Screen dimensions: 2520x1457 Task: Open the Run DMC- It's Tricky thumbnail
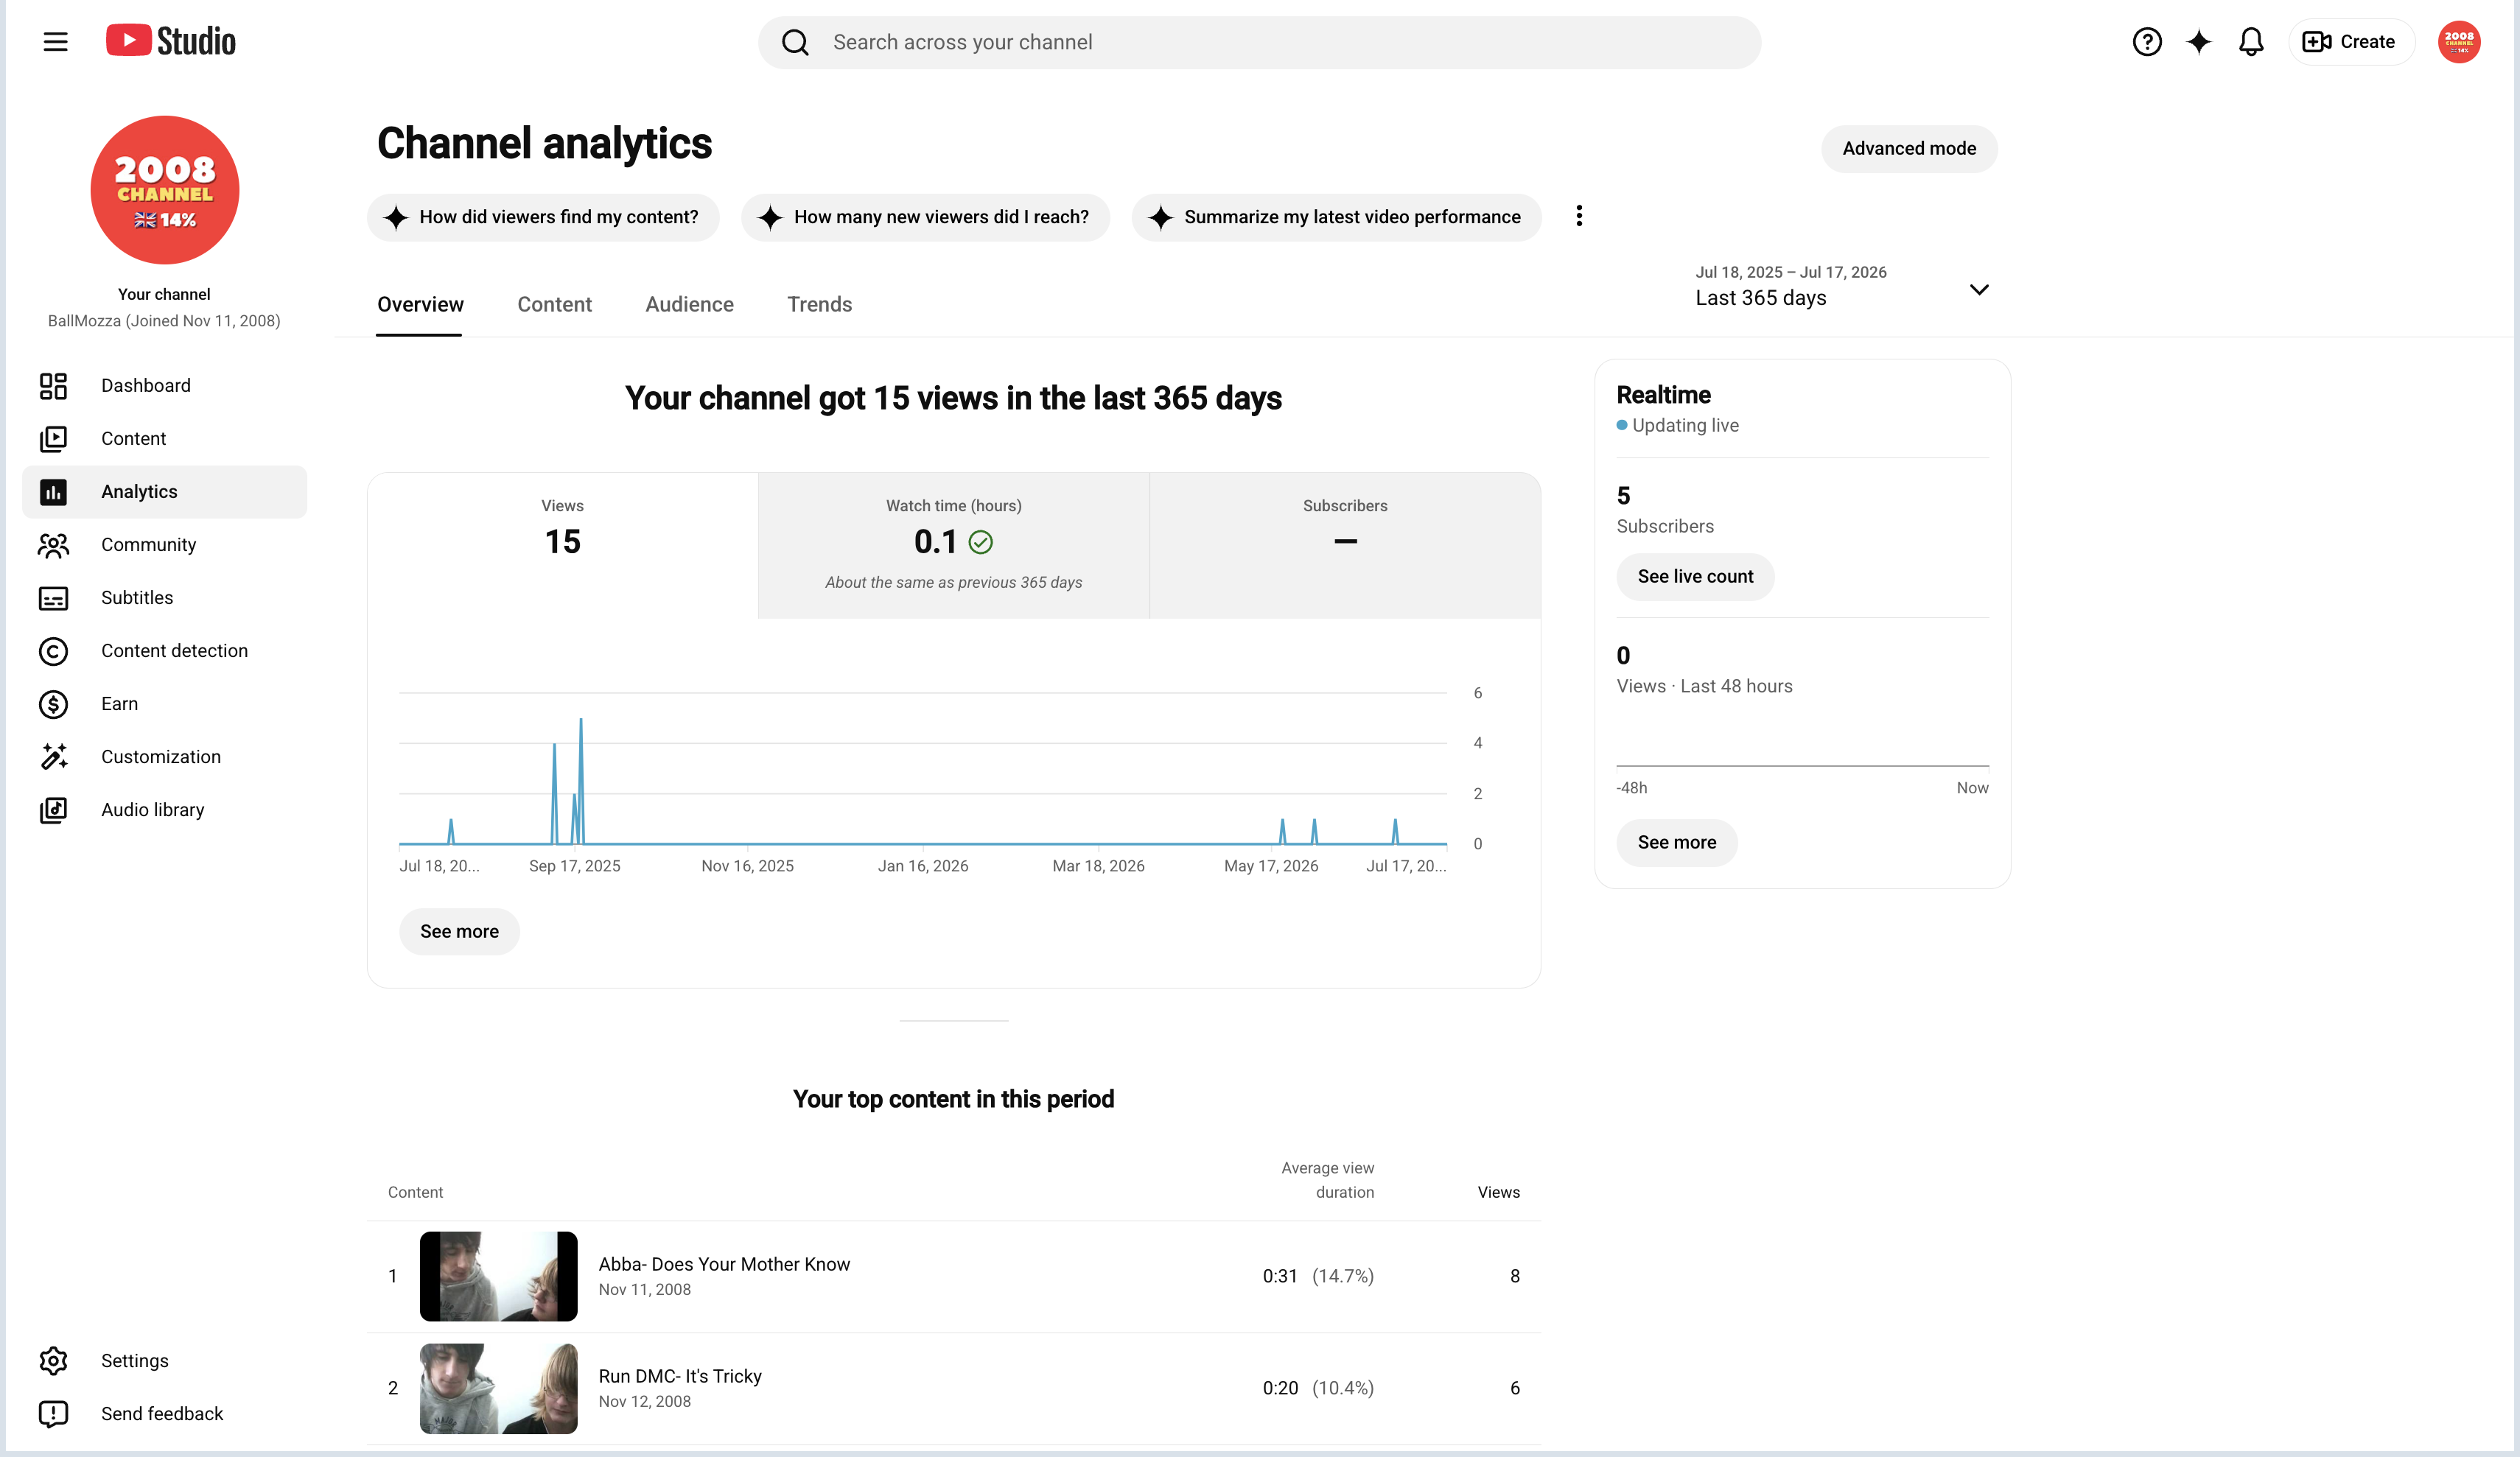click(x=498, y=1388)
